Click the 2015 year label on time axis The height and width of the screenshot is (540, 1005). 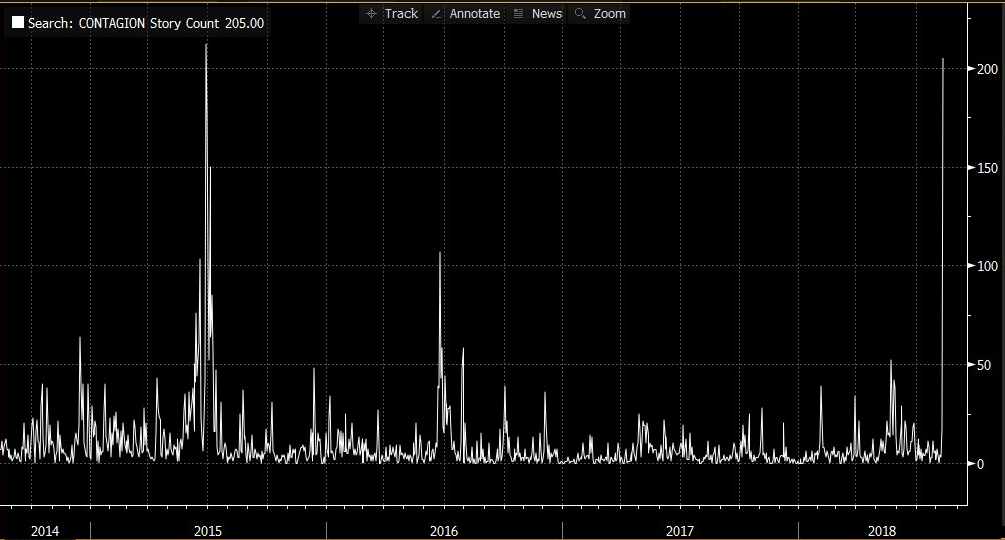[208, 531]
